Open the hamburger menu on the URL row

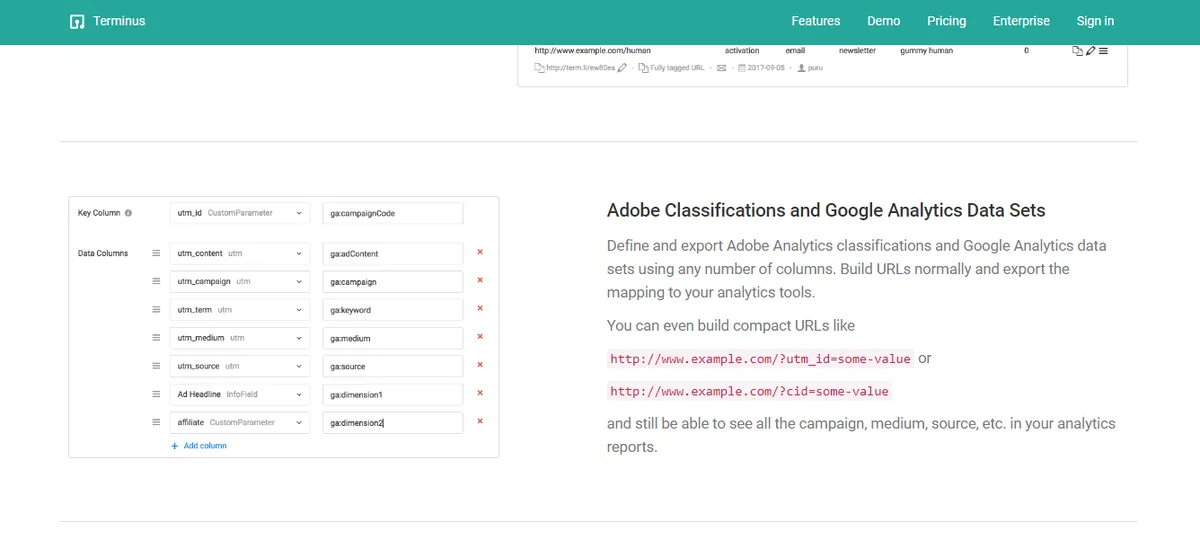click(x=1103, y=50)
